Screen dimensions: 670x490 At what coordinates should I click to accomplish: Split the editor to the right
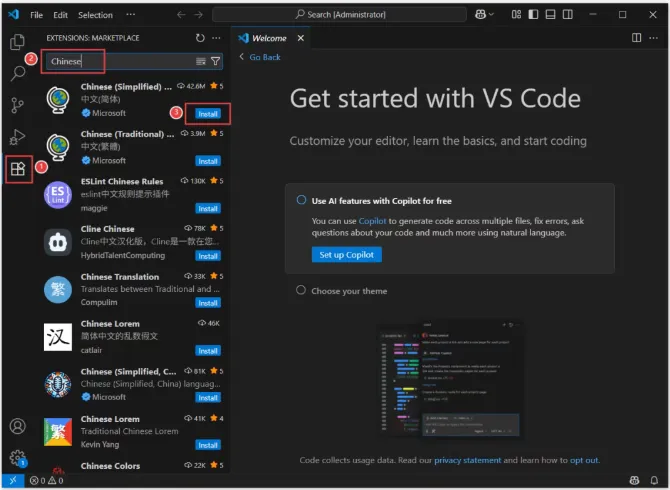coord(636,38)
